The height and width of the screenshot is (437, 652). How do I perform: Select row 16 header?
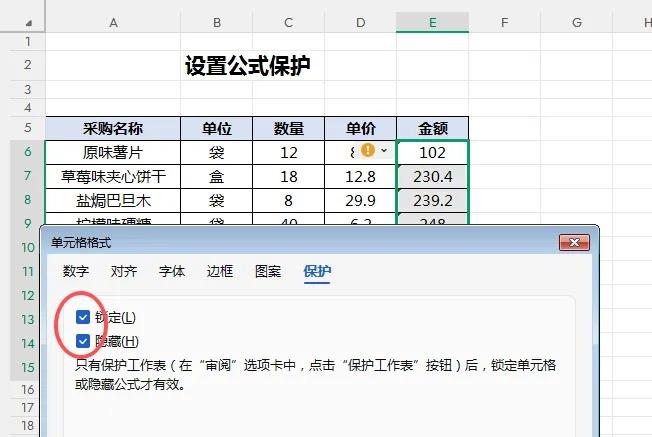pos(27,390)
